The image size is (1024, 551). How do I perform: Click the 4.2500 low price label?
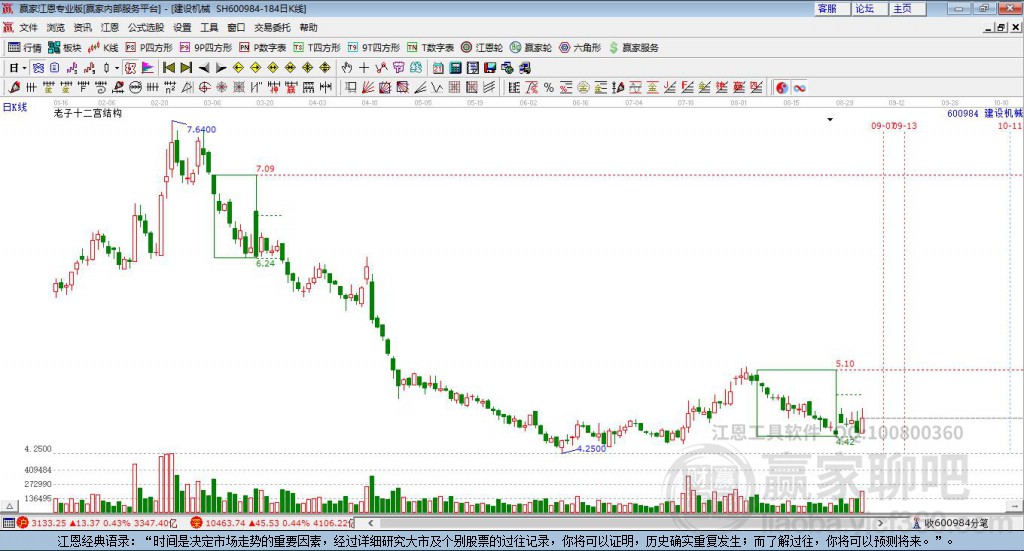click(592, 449)
